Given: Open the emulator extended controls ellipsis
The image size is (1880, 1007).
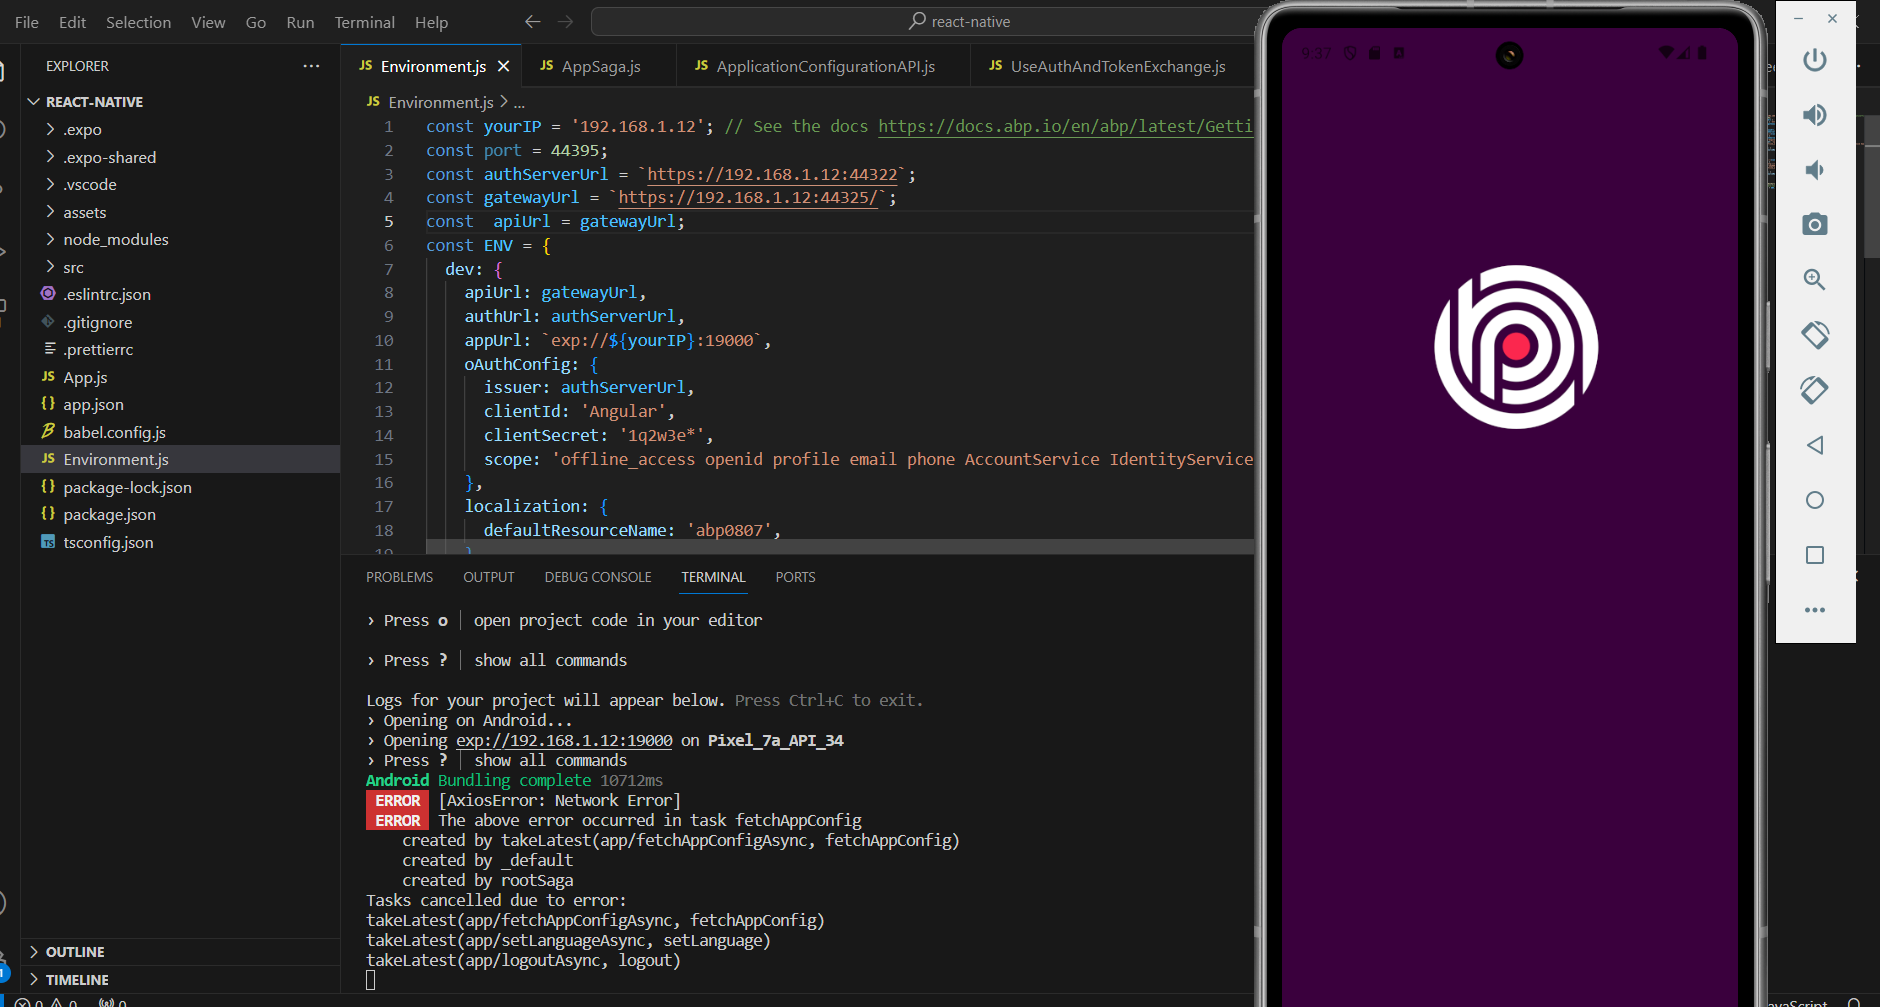Looking at the screenshot, I should [x=1814, y=610].
